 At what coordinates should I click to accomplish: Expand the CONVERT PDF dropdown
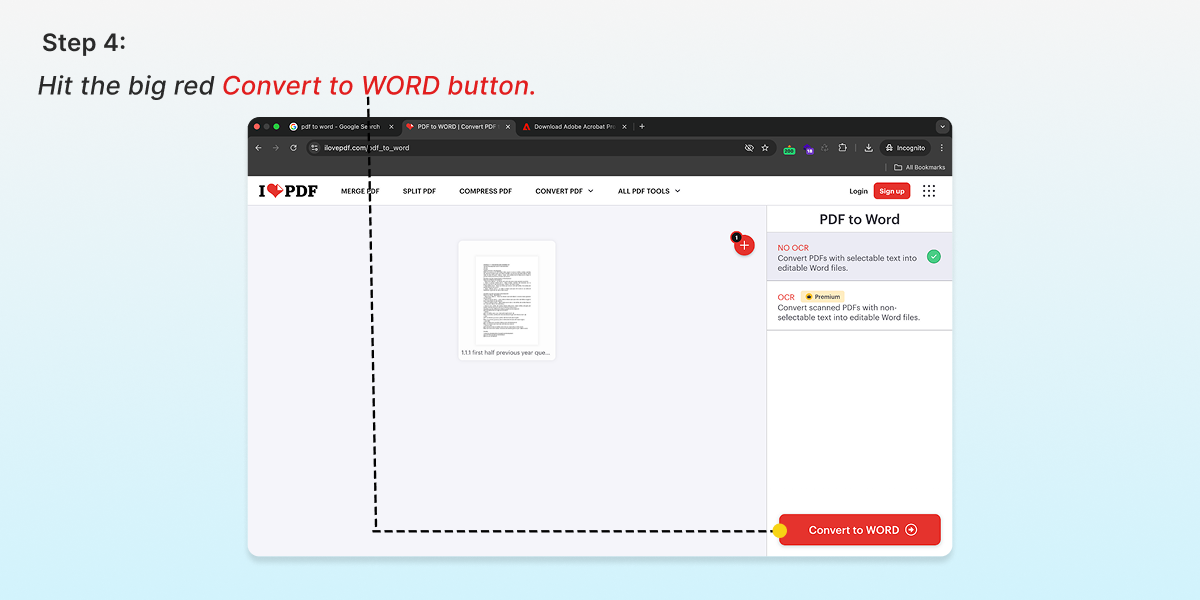click(563, 190)
